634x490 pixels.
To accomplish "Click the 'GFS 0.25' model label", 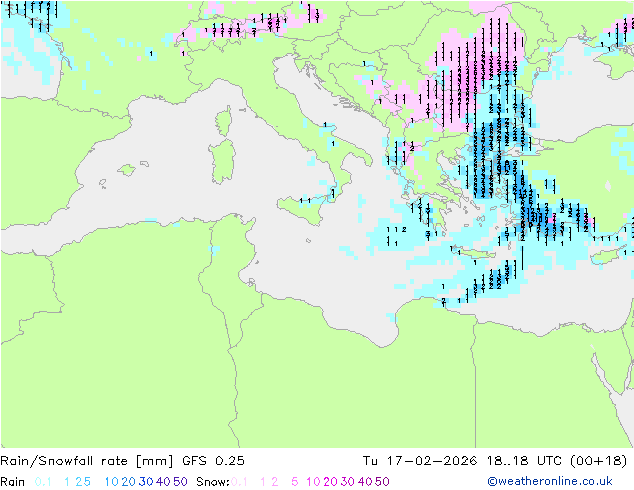I will tap(213, 461).
